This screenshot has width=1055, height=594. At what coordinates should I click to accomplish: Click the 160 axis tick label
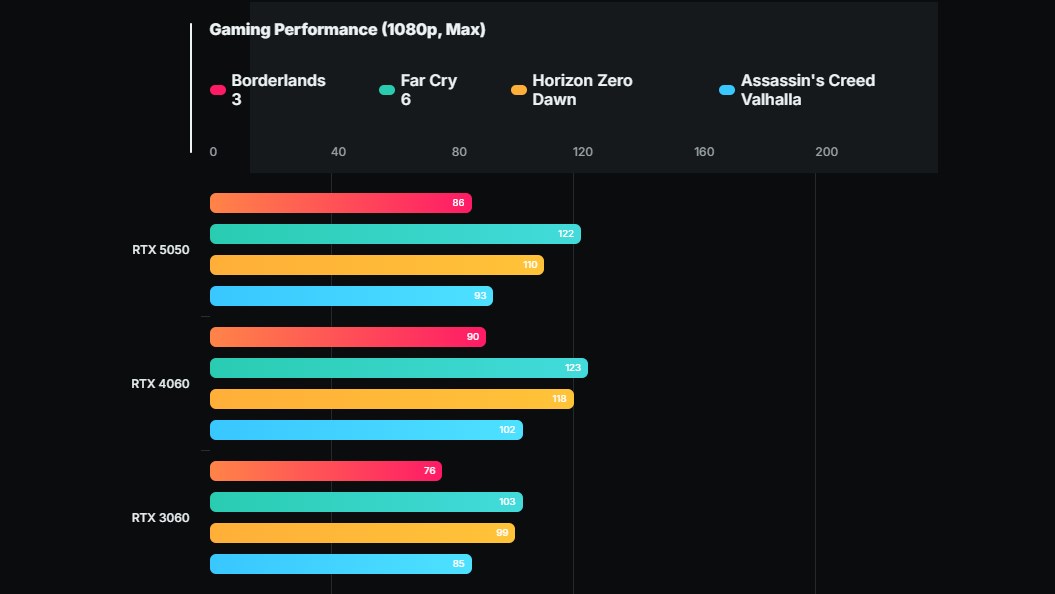point(704,152)
